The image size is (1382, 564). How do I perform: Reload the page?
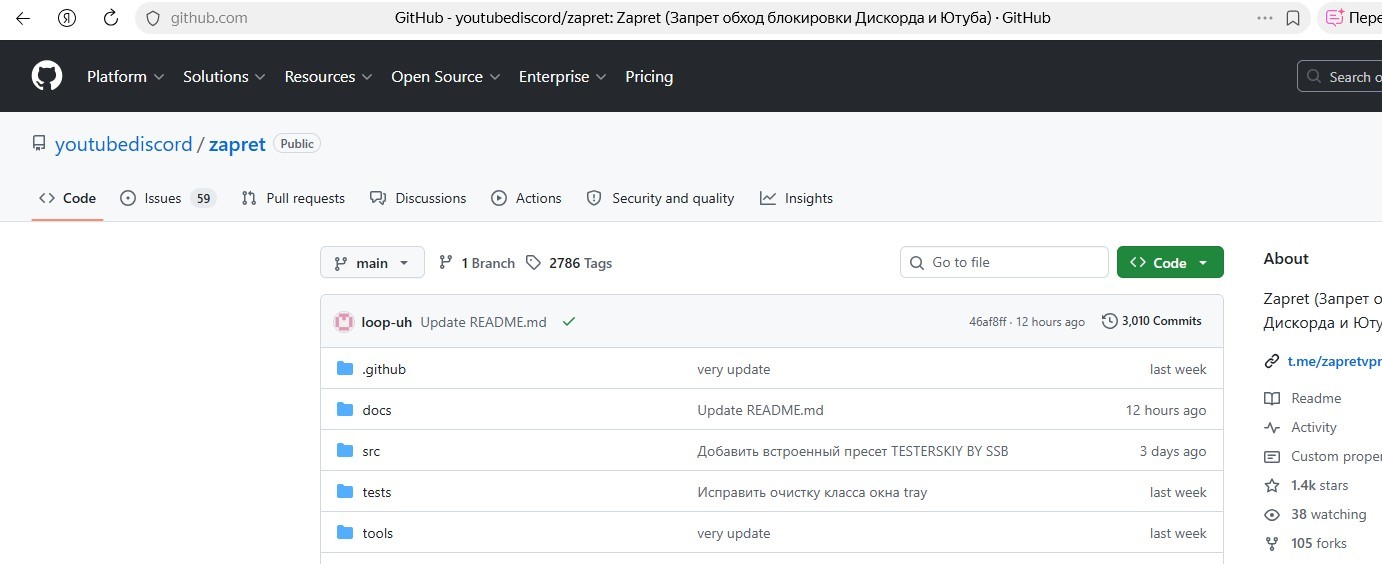111,18
